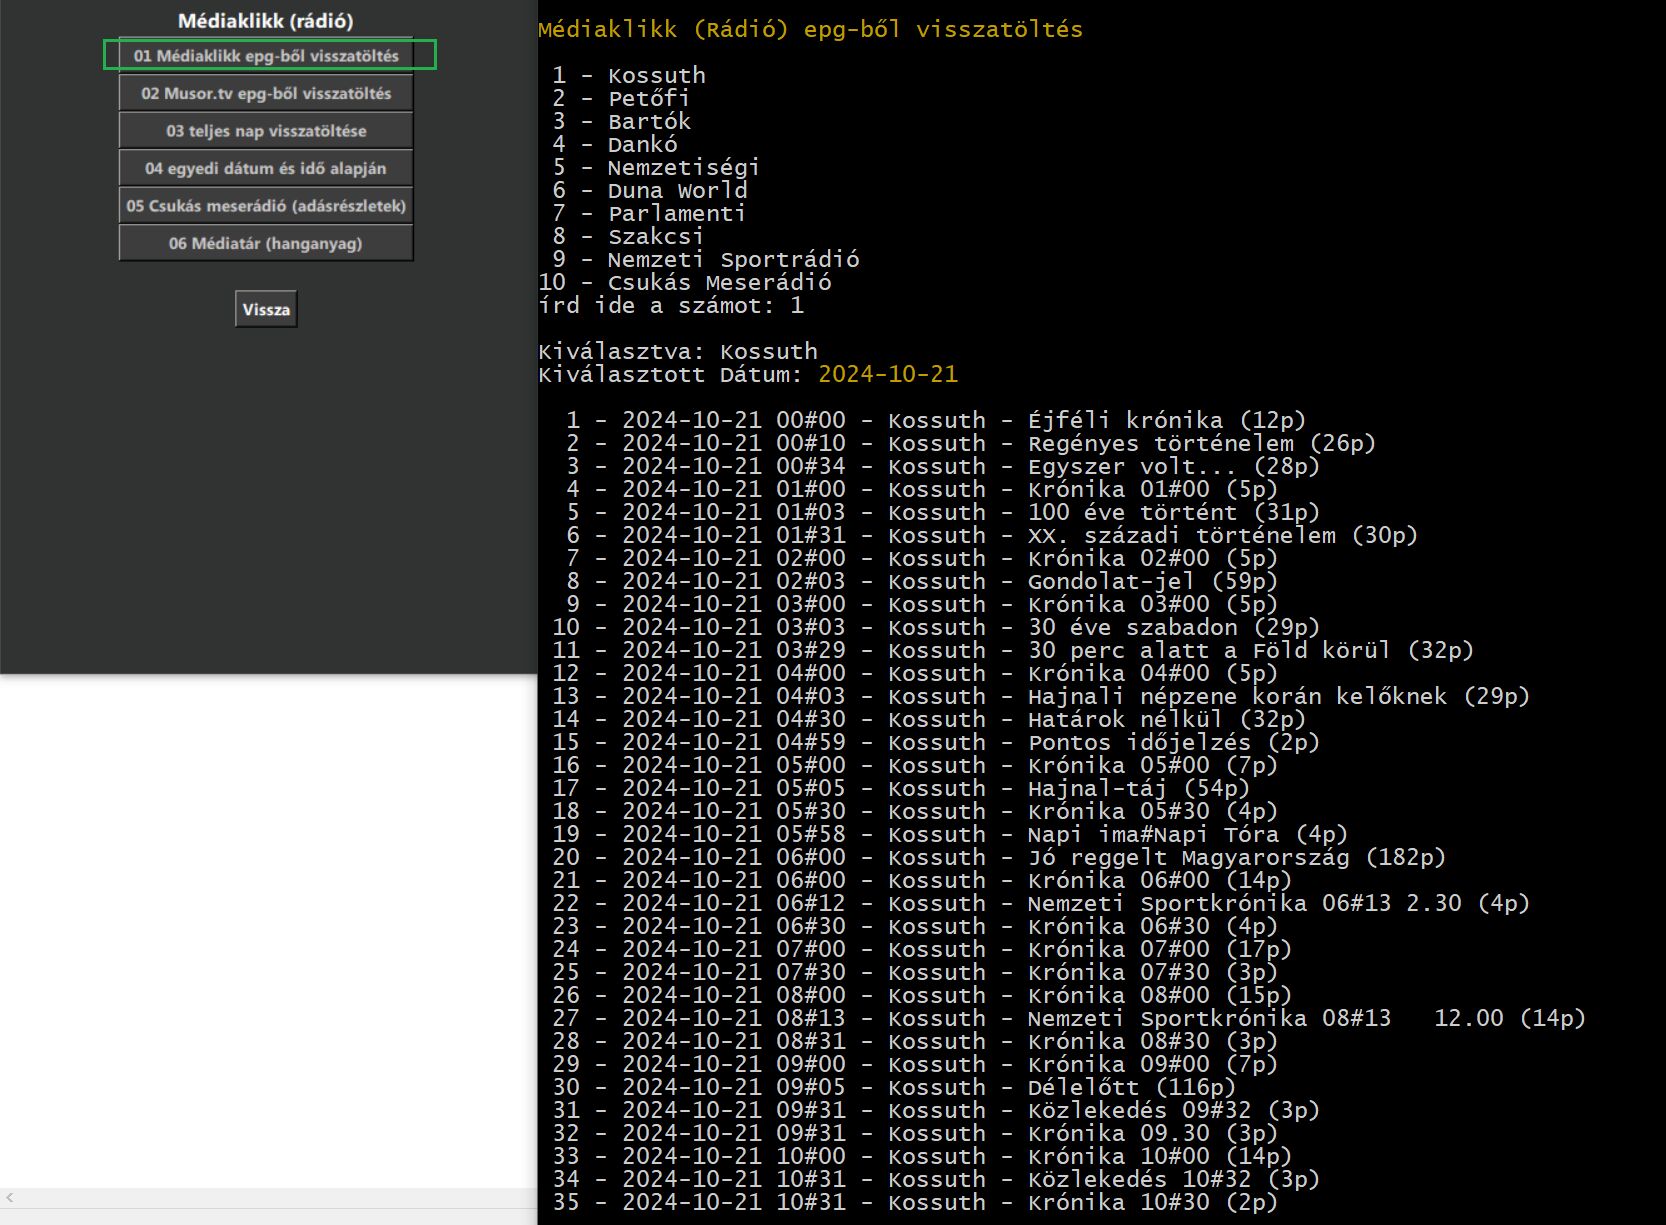Image resolution: width=1666 pixels, height=1225 pixels.
Task: Click the 'írd ide a számot: 1' prompt
Action: tap(671, 306)
